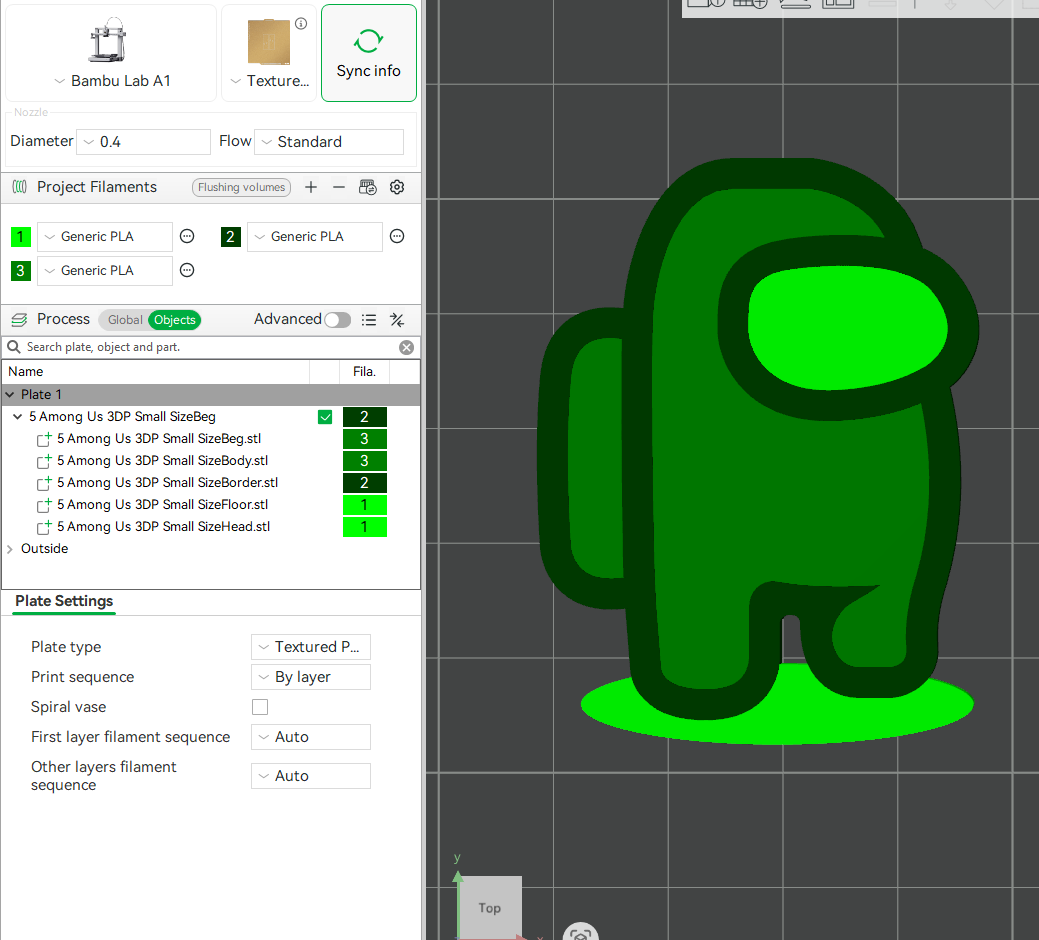
Task: Open settings for filament 1 Generic PLA
Action: pos(187,236)
